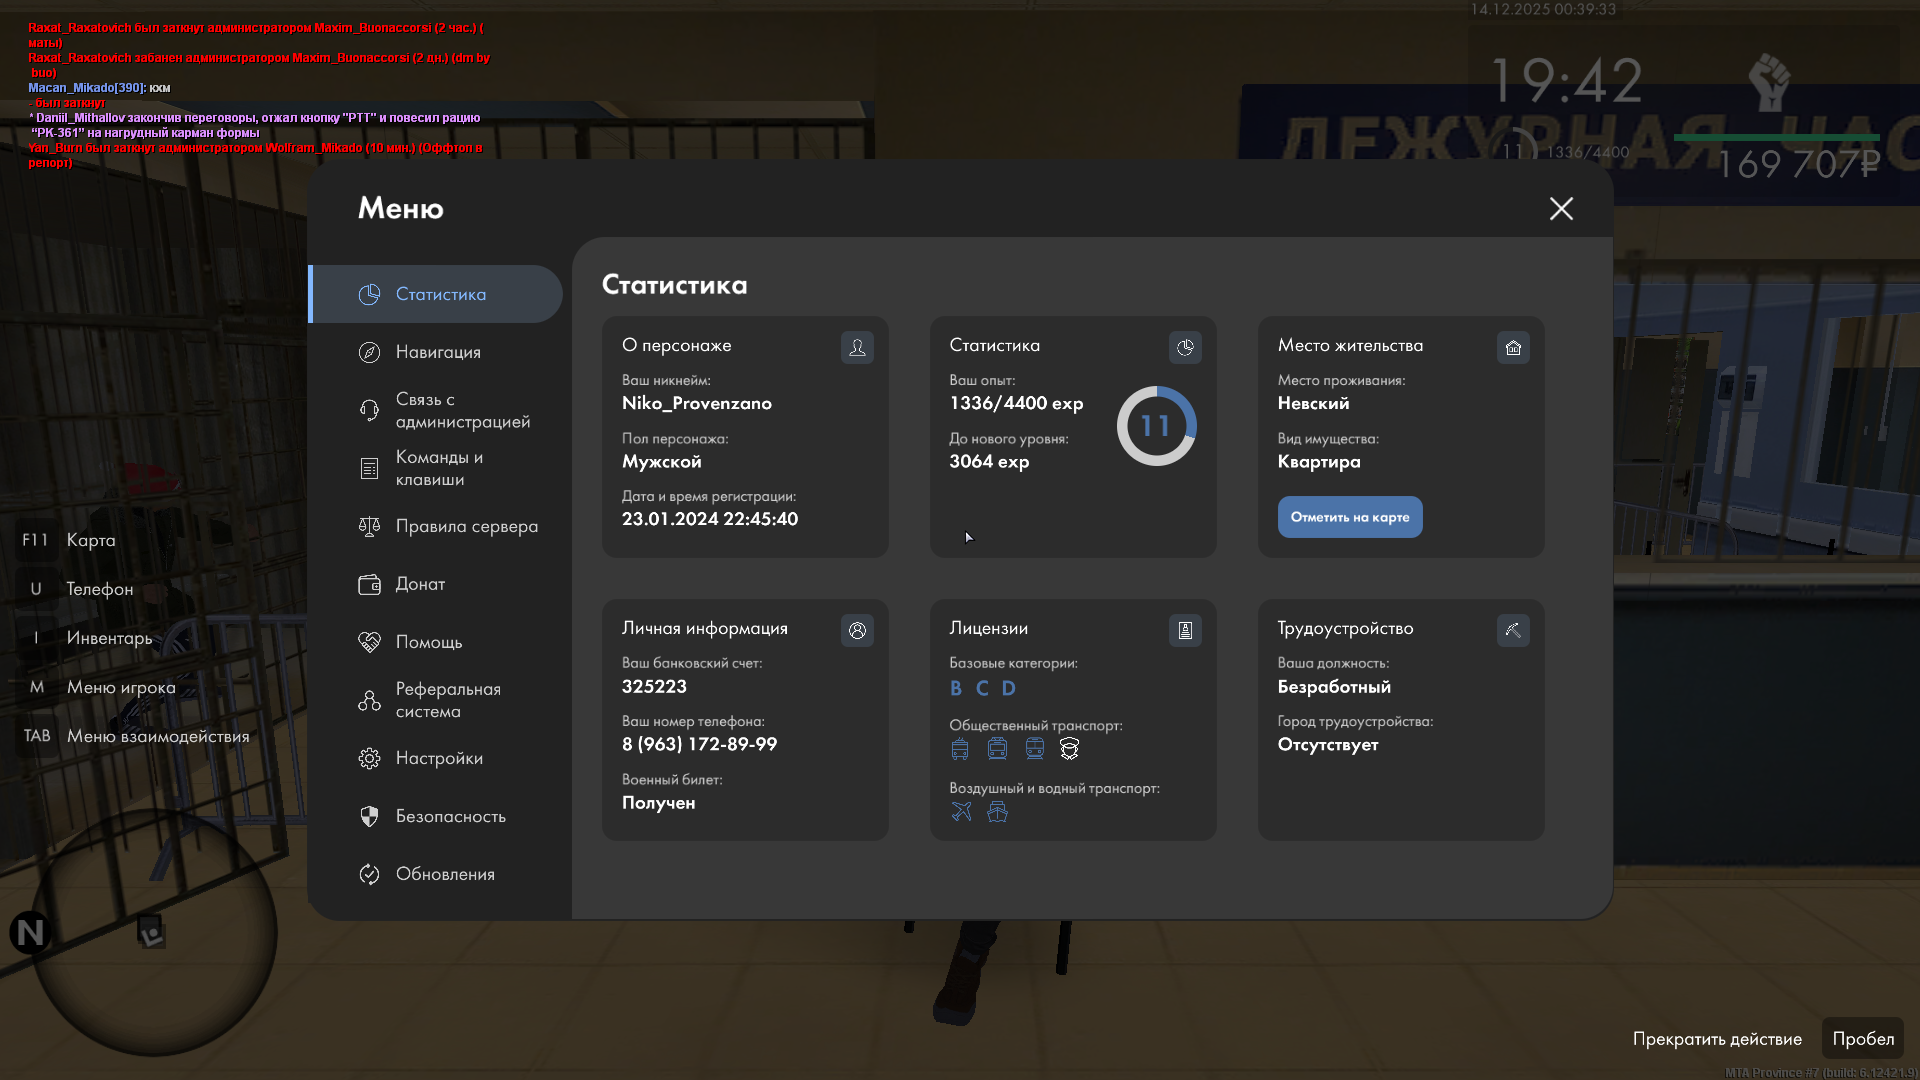Click the profile icon in О персонаже card
1920x1080 pixels.
click(857, 347)
